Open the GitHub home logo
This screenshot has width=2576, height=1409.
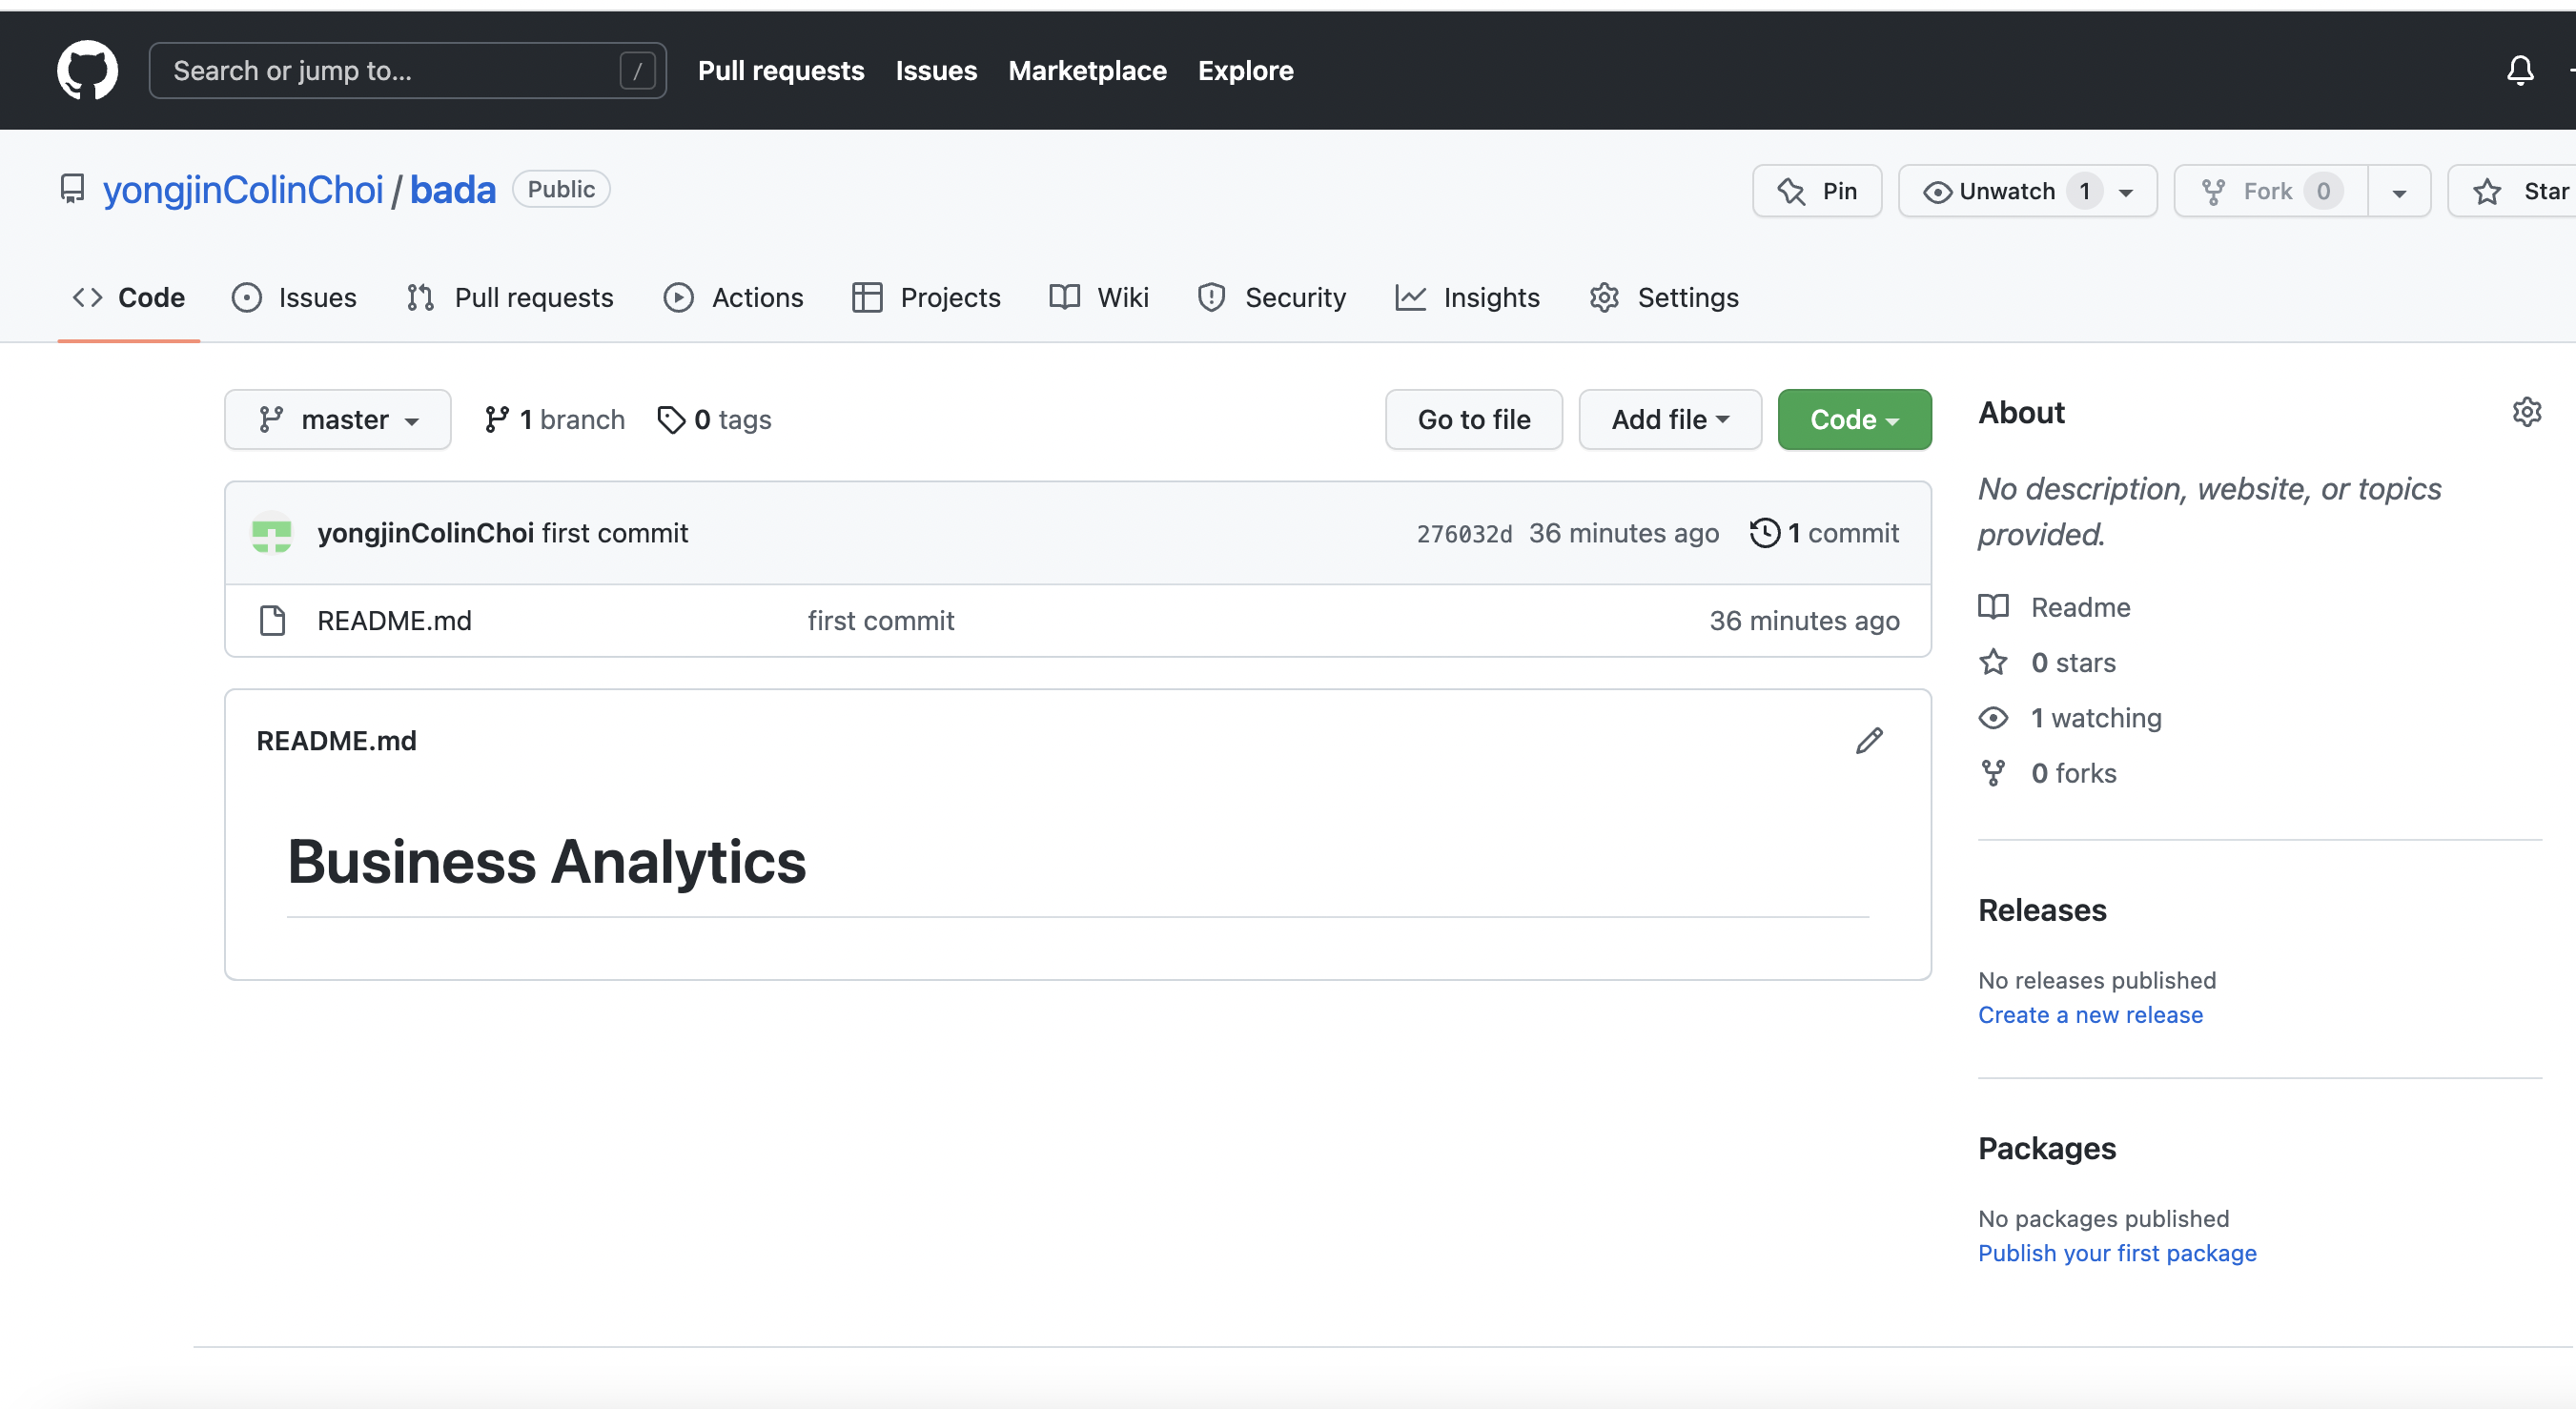tap(87, 70)
